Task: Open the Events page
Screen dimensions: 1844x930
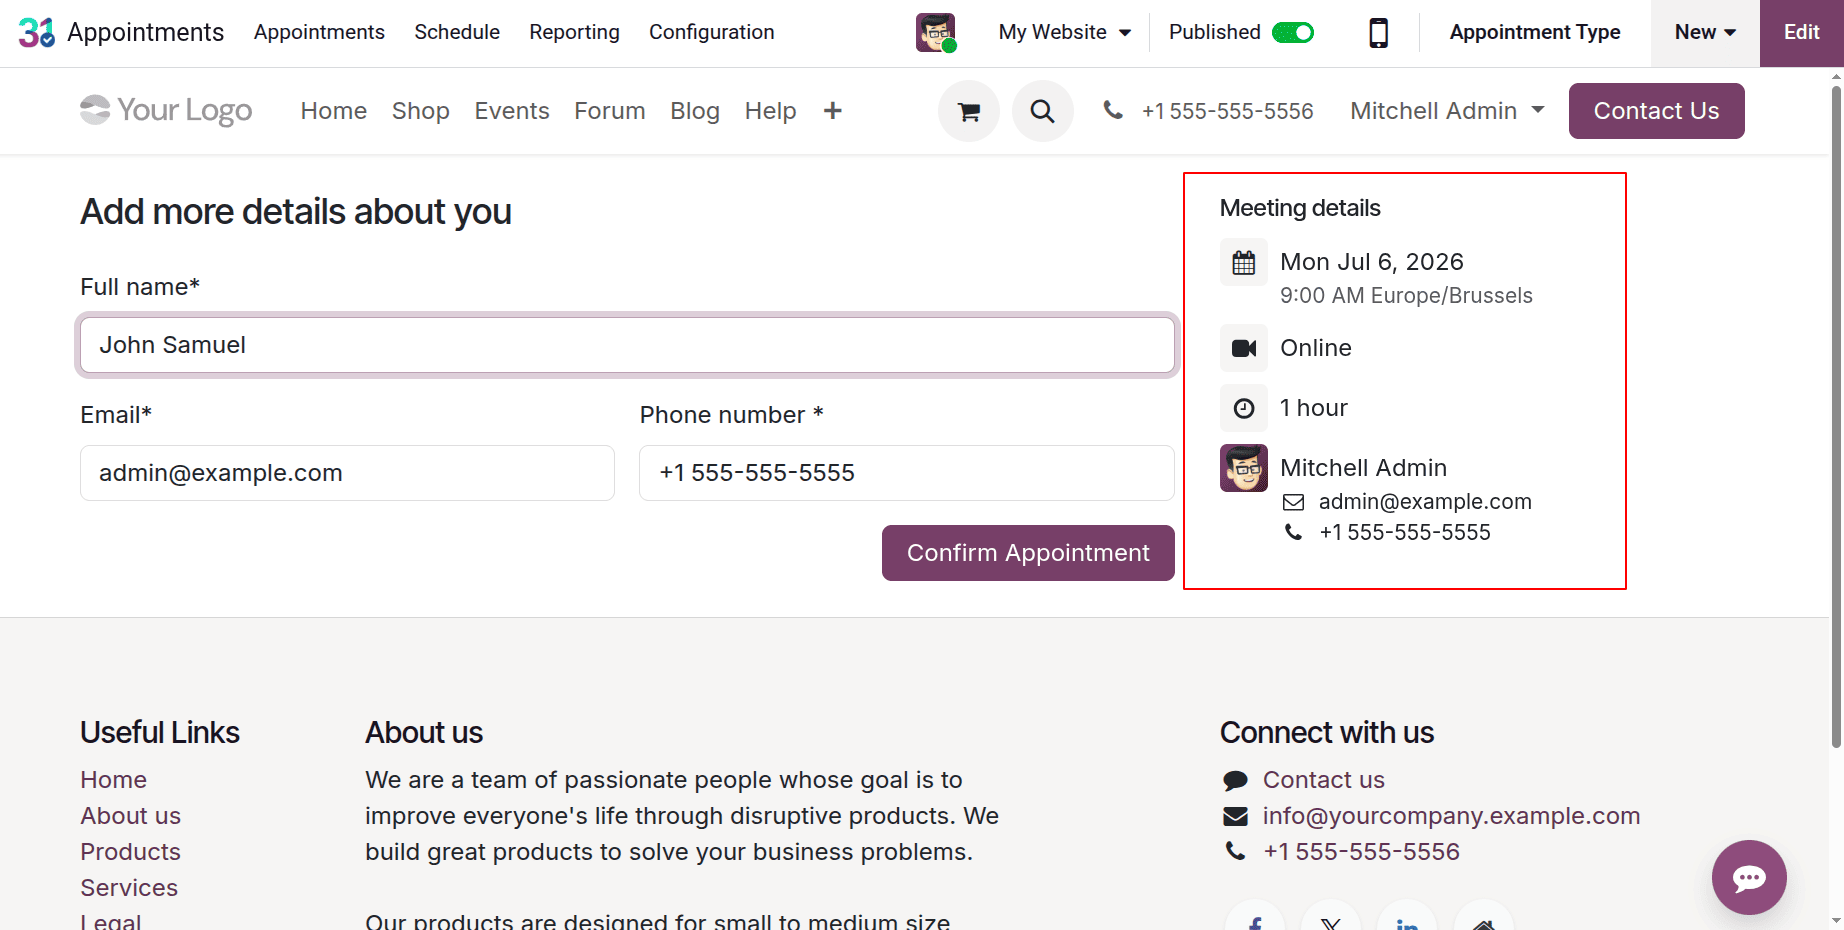Action: (512, 111)
